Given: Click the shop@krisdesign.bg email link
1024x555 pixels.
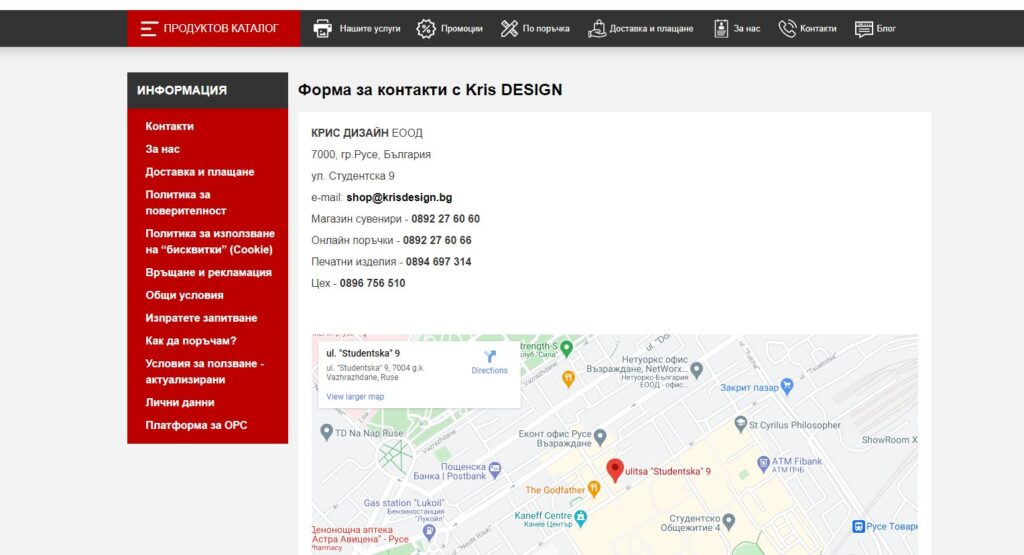Looking at the screenshot, I should point(399,197).
